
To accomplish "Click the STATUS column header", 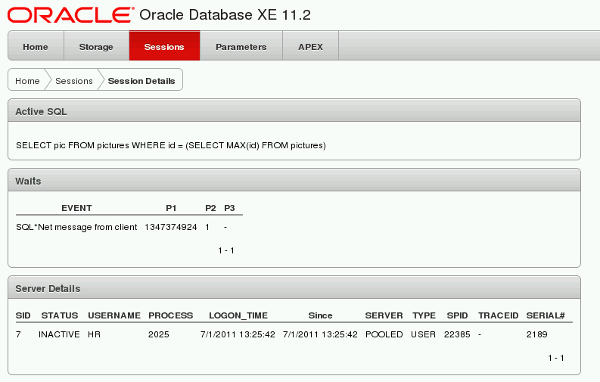I will click(x=60, y=315).
